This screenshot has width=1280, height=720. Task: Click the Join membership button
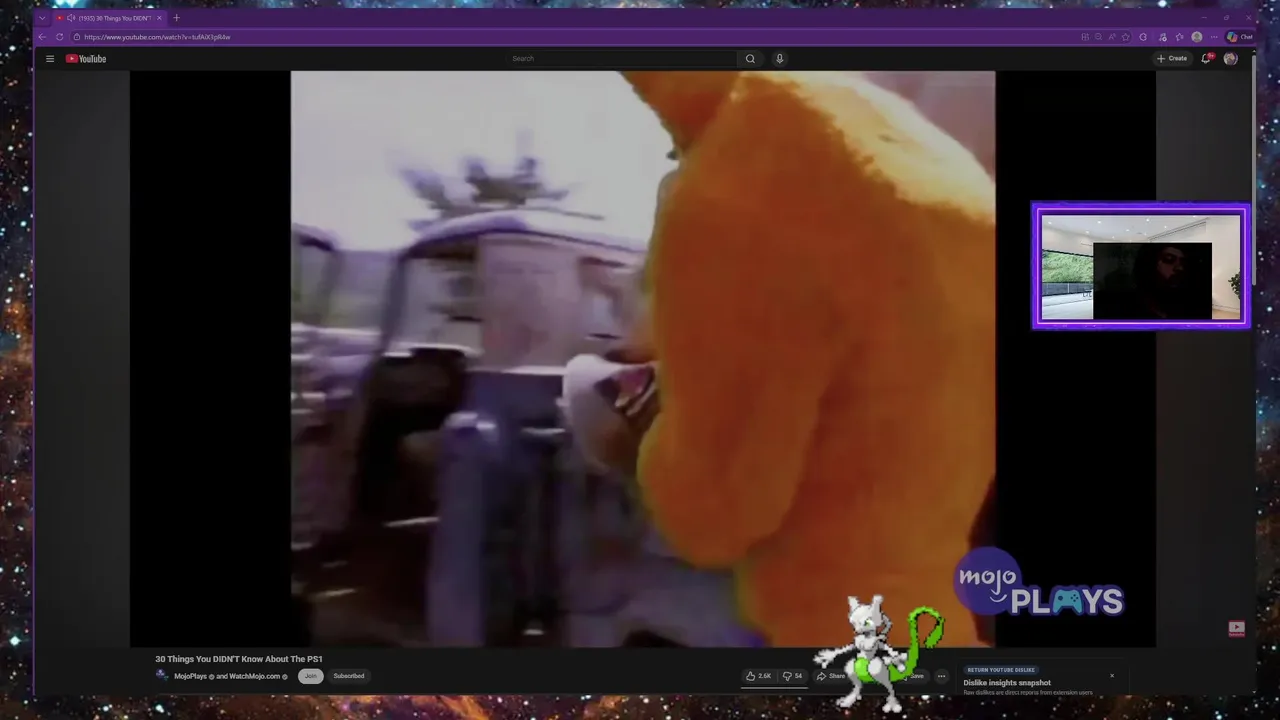[x=311, y=676]
